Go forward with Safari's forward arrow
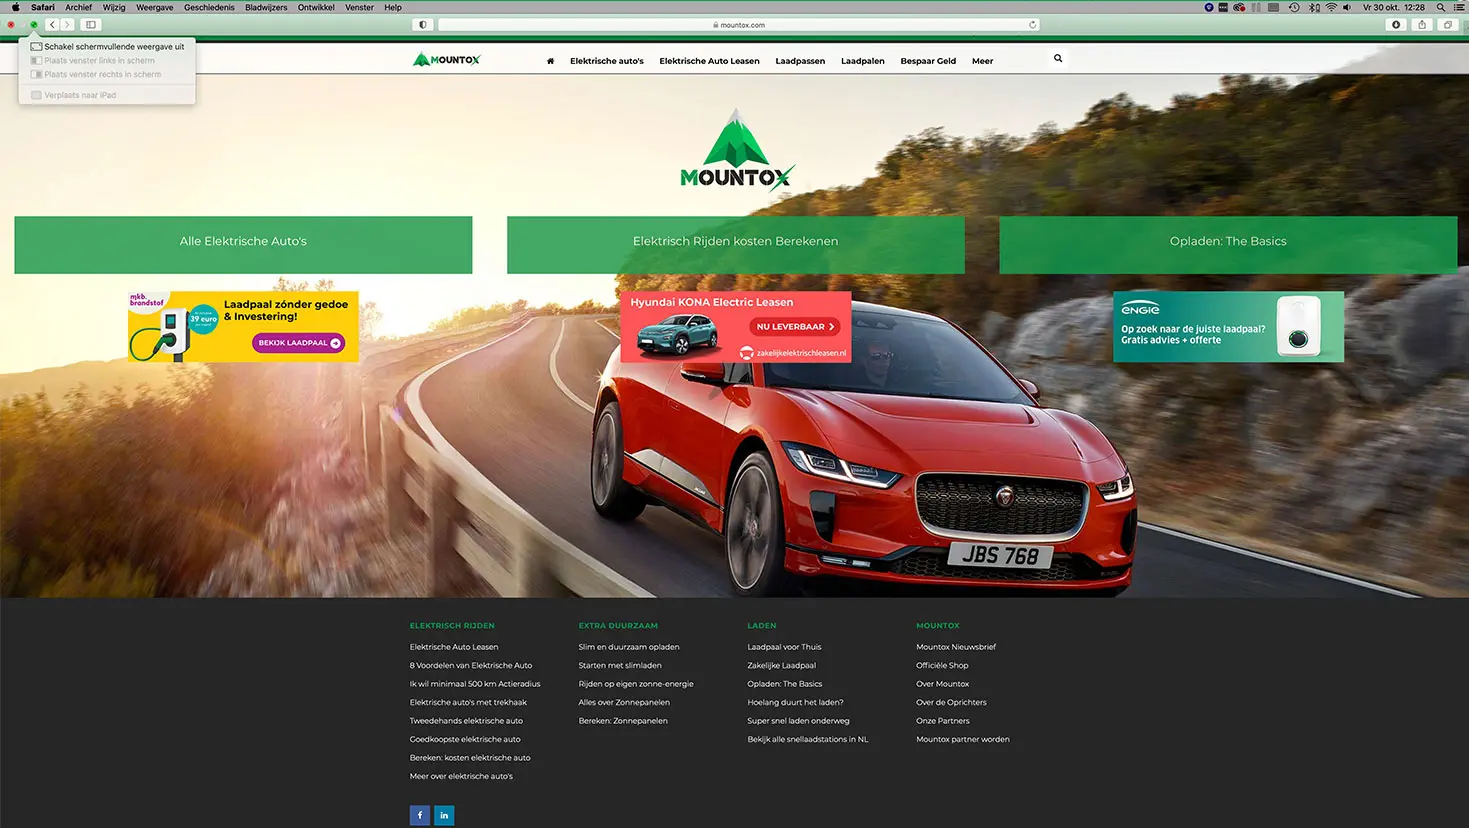 tap(67, 24)
